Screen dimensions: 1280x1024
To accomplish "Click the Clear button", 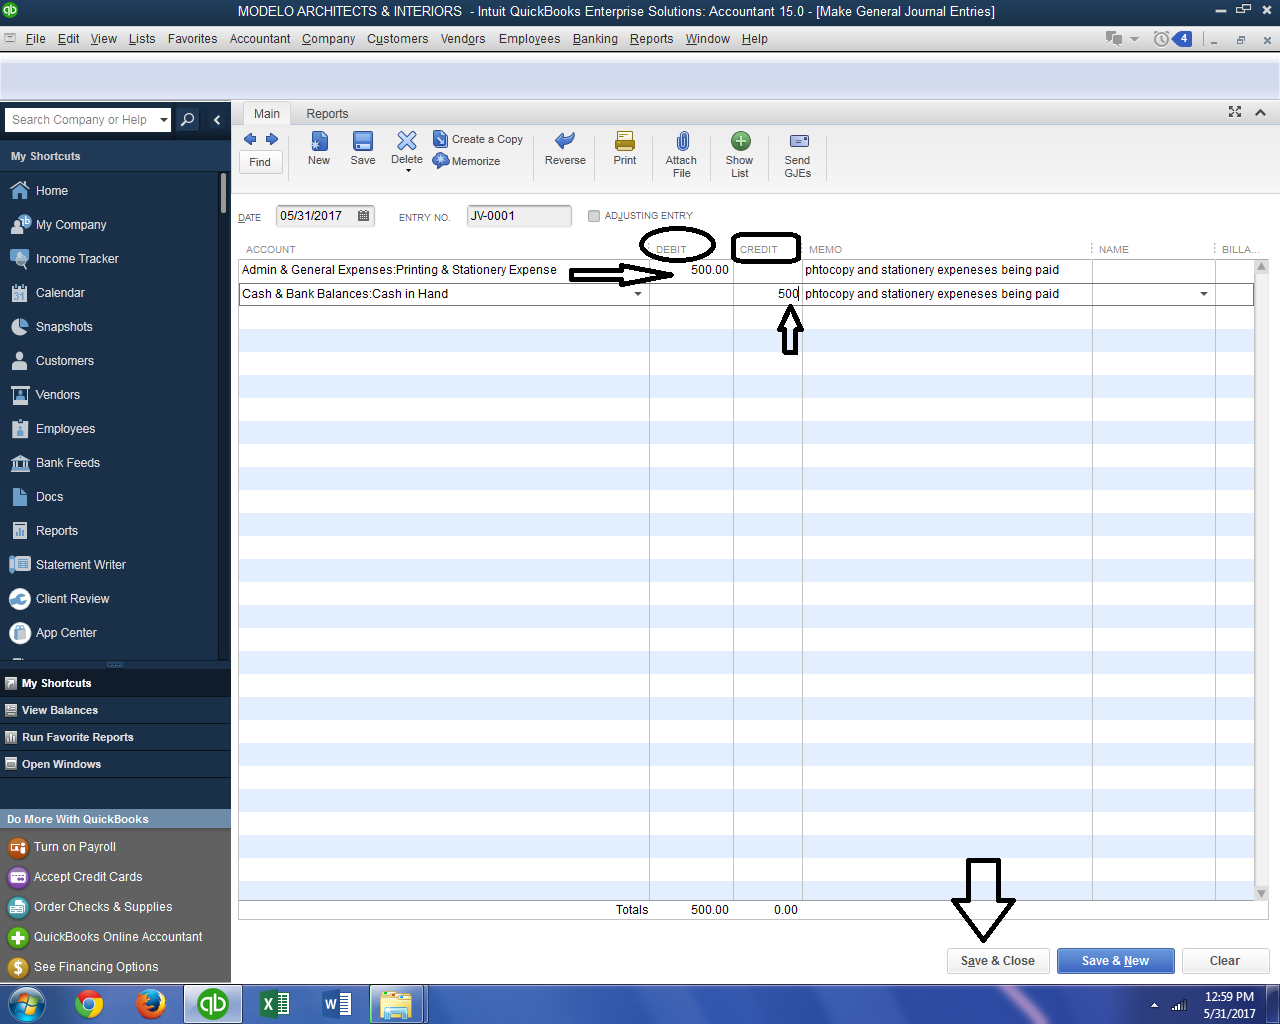I will pyautogui.click(x=1225, y=960).
